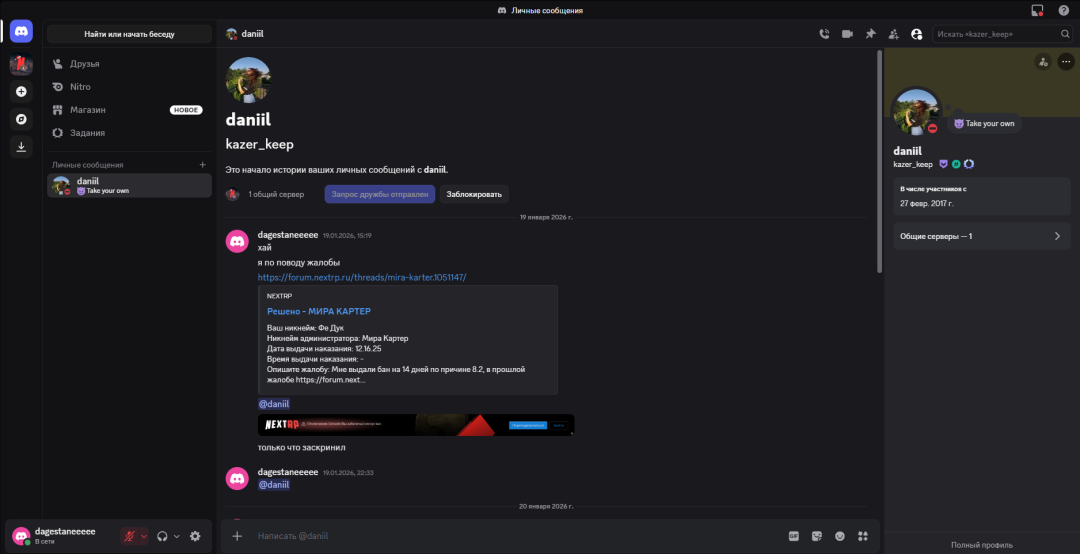
Task: Start a video call
Action: pos(847,34)
